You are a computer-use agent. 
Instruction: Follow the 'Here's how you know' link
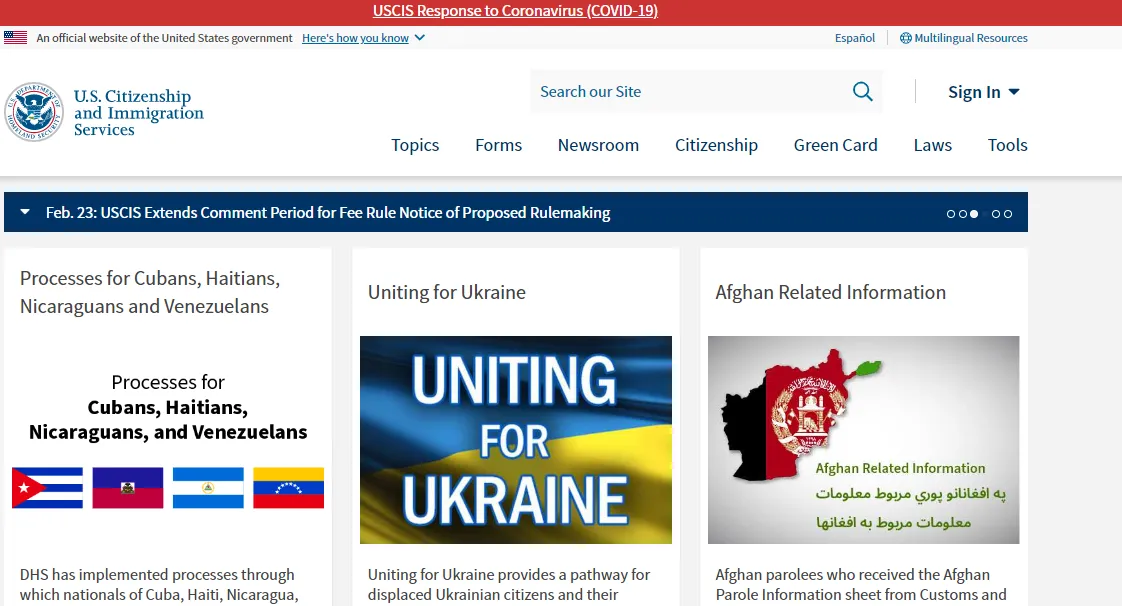coord(356,38)
